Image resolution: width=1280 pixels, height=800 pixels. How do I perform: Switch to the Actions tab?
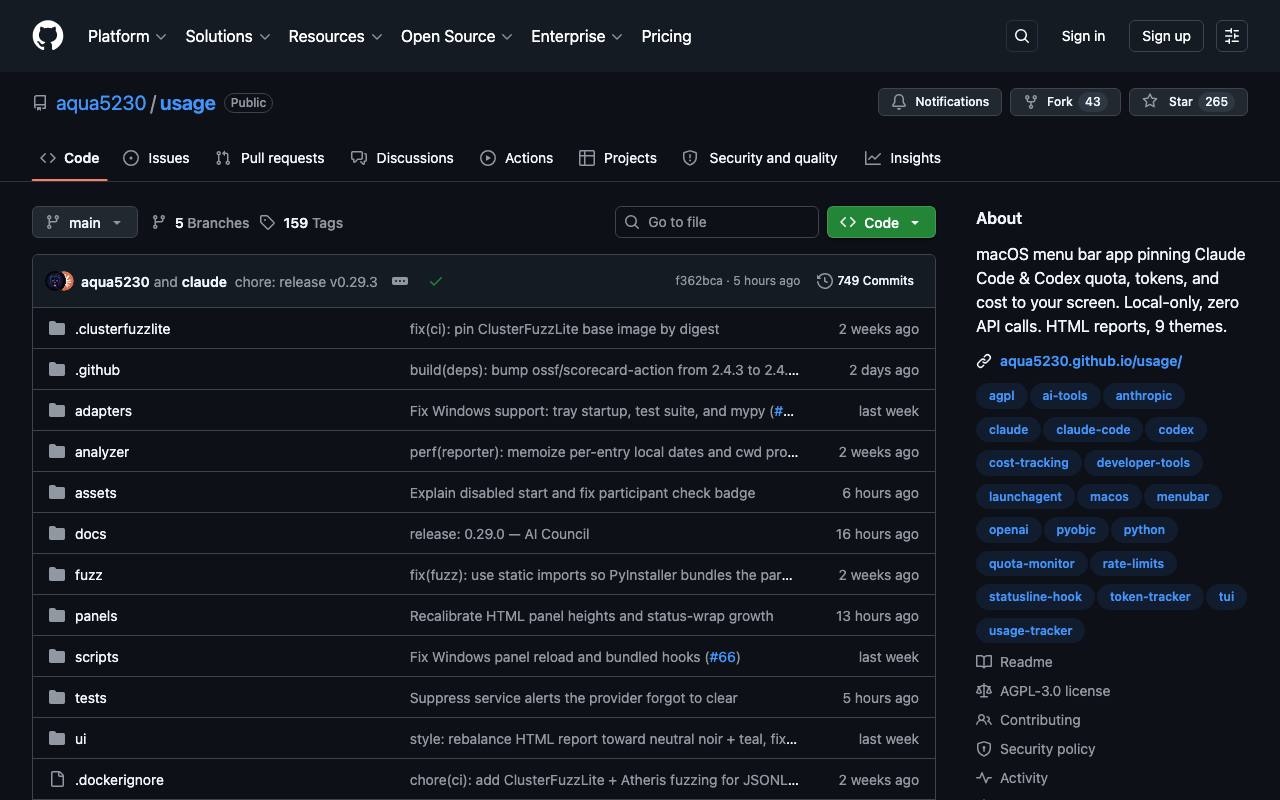click(516, 158)
